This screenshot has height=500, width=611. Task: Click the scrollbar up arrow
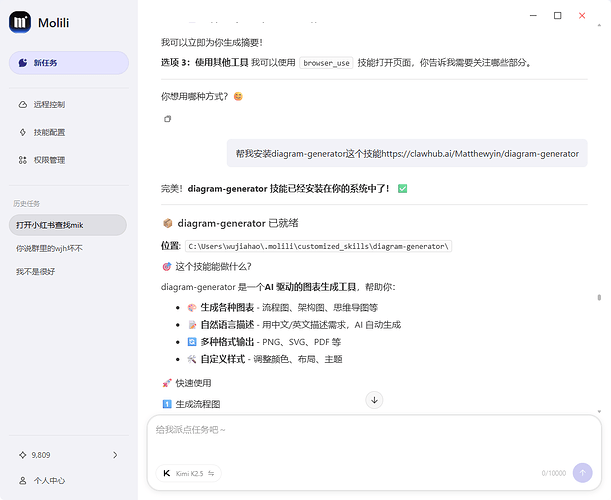(599, 25)
